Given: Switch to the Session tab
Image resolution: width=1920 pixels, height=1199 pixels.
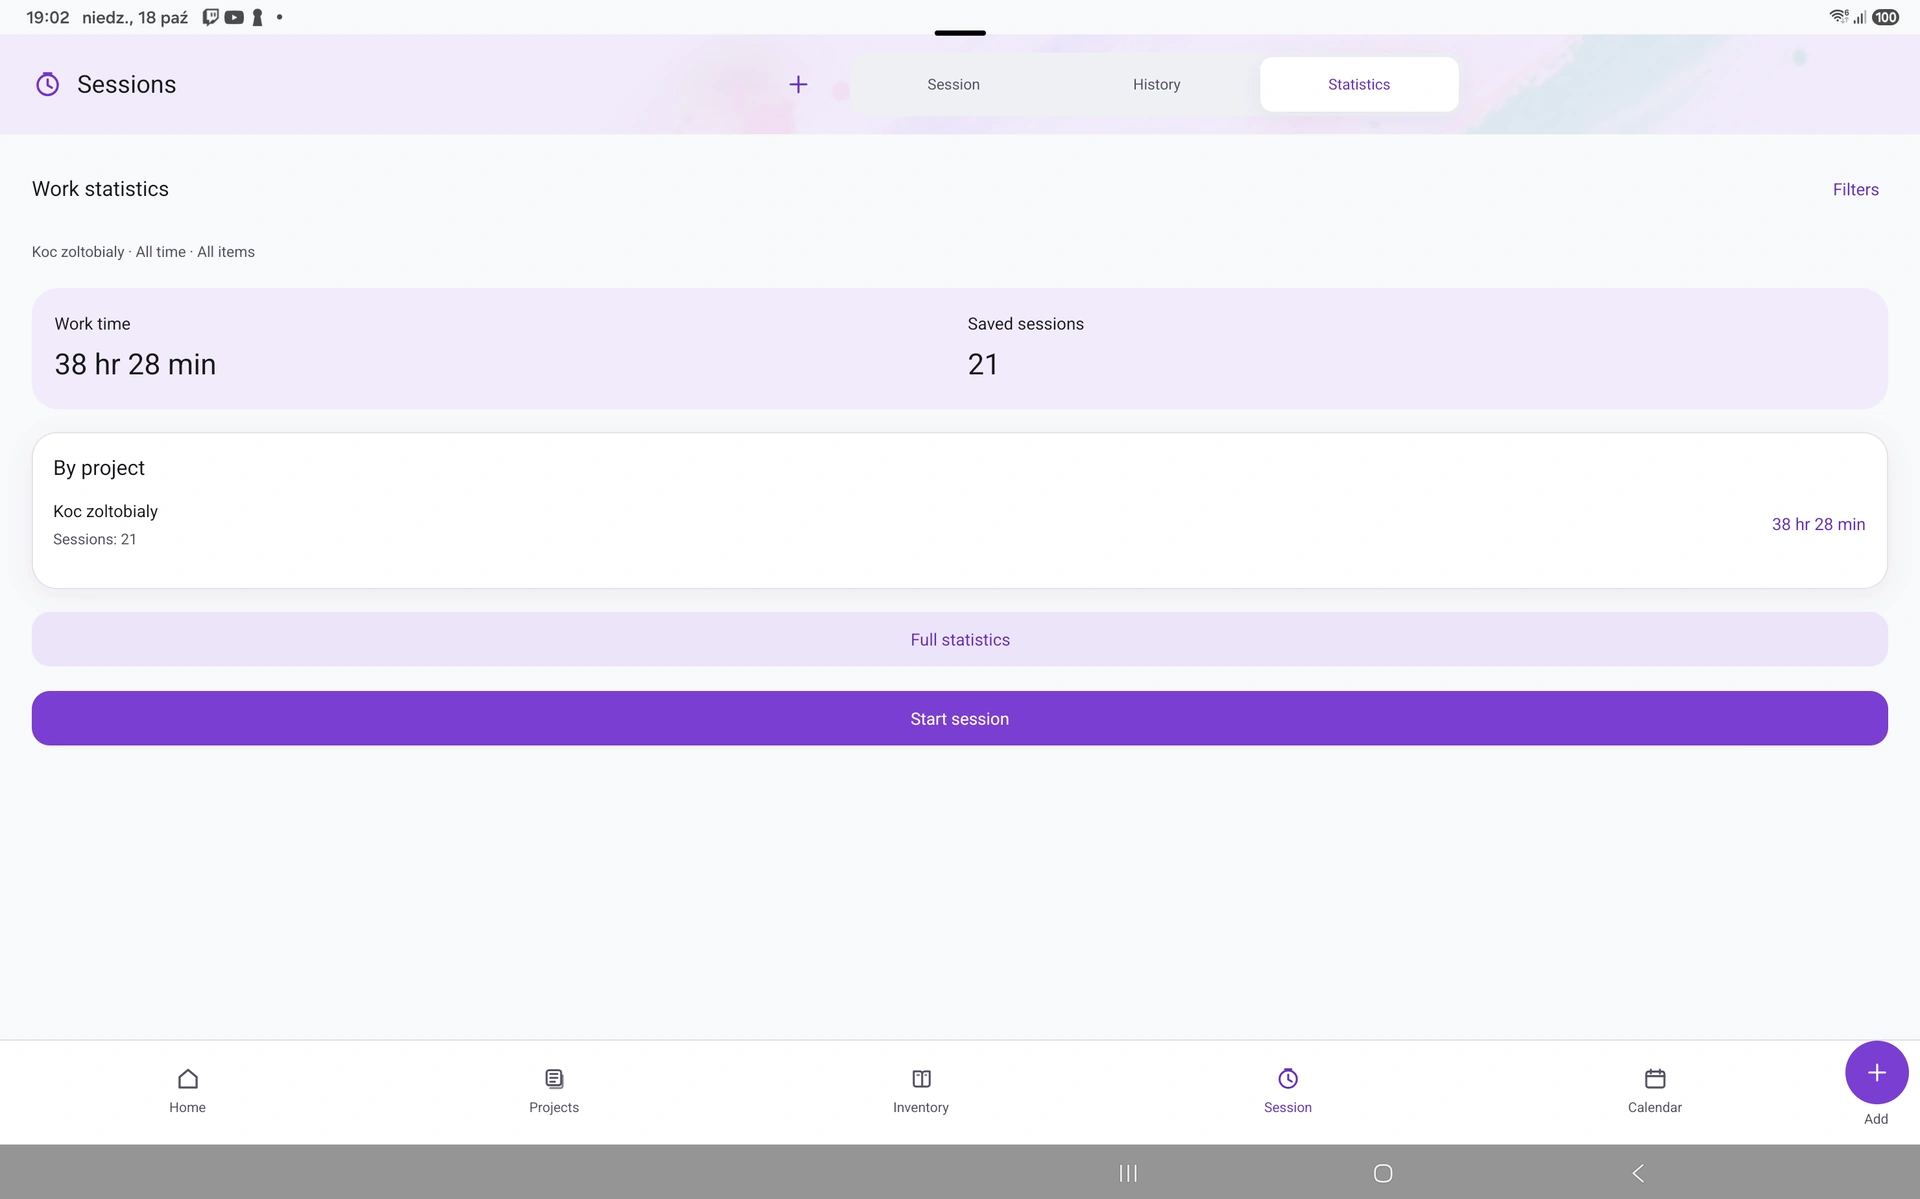Looking at the screenshot, I should [953, 84].
